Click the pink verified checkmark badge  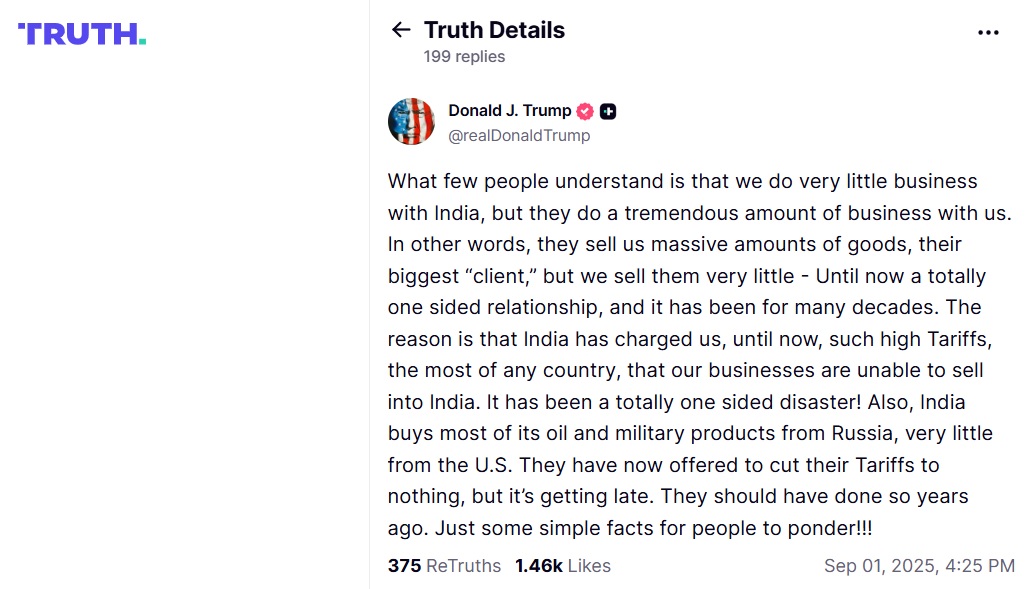[585, 111]
